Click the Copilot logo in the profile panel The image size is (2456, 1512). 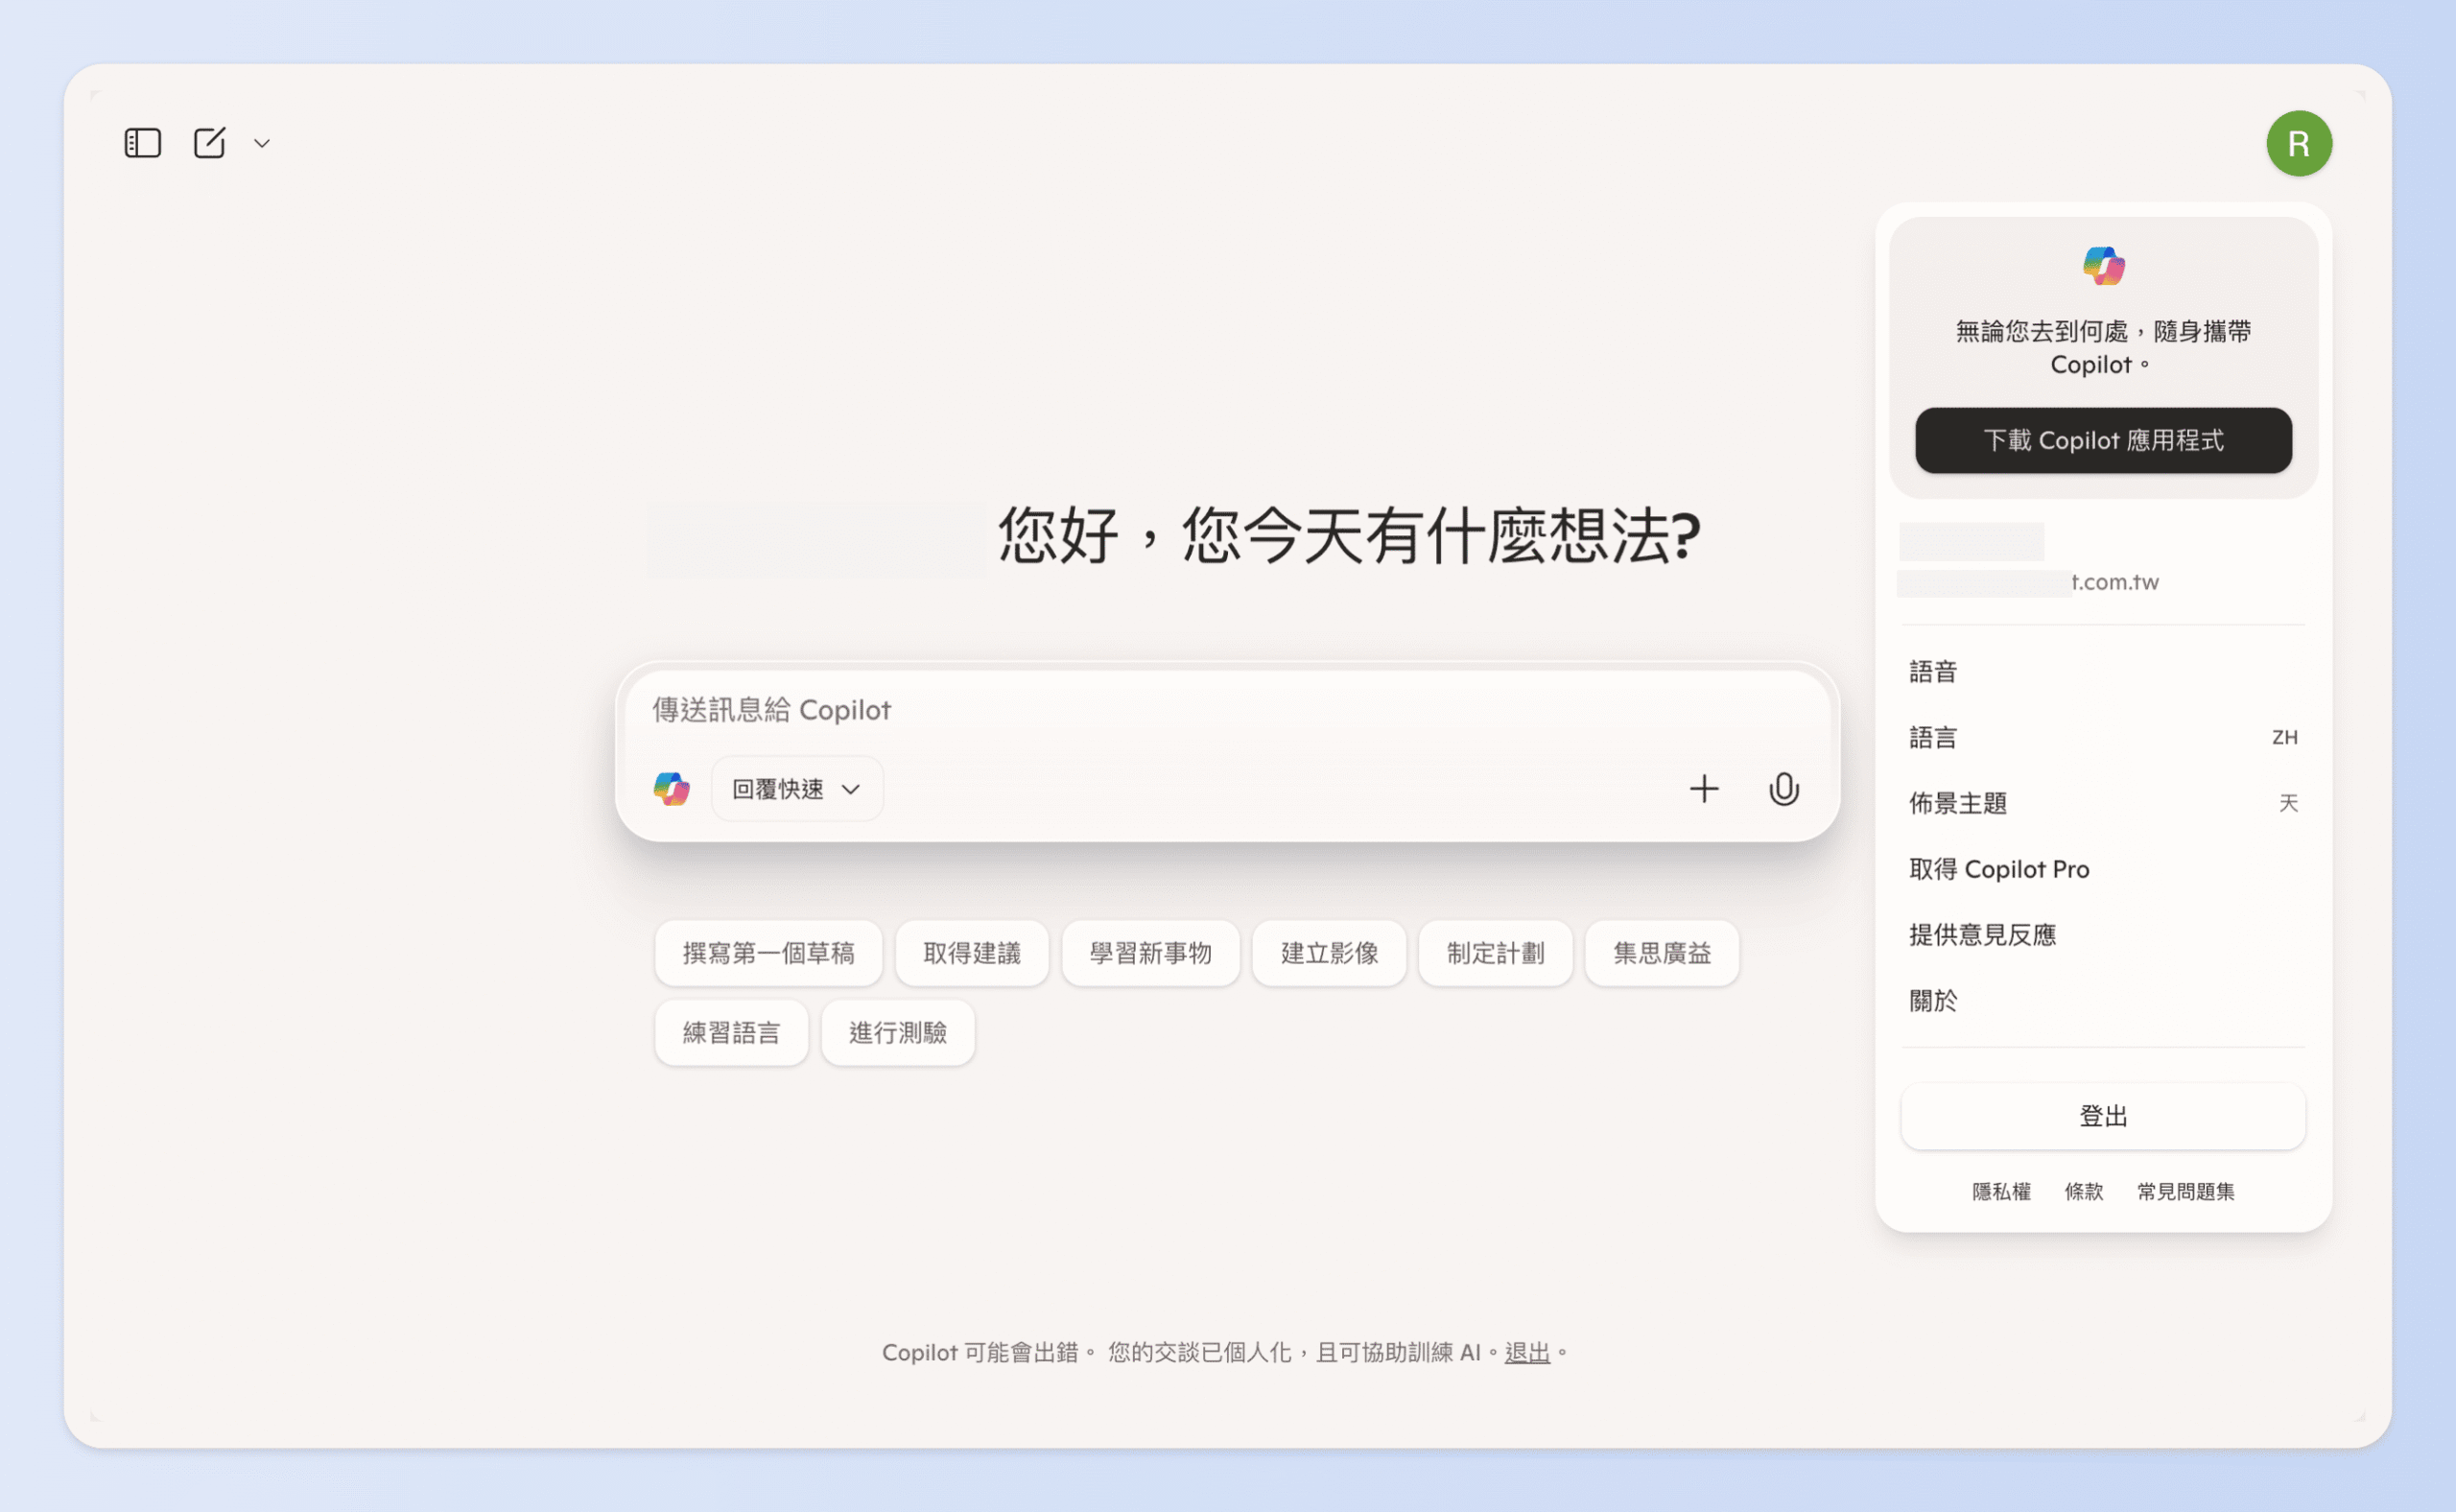tap(2103, 266)
